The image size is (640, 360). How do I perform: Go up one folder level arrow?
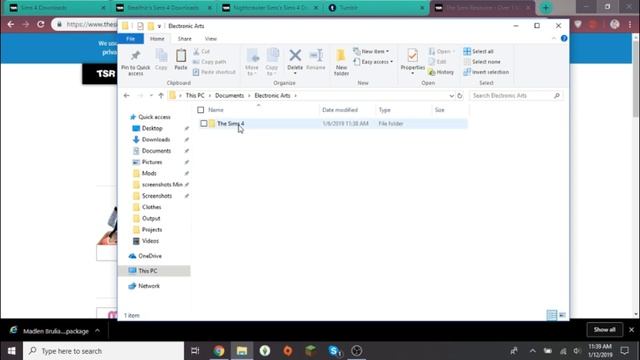coord(161,96)
